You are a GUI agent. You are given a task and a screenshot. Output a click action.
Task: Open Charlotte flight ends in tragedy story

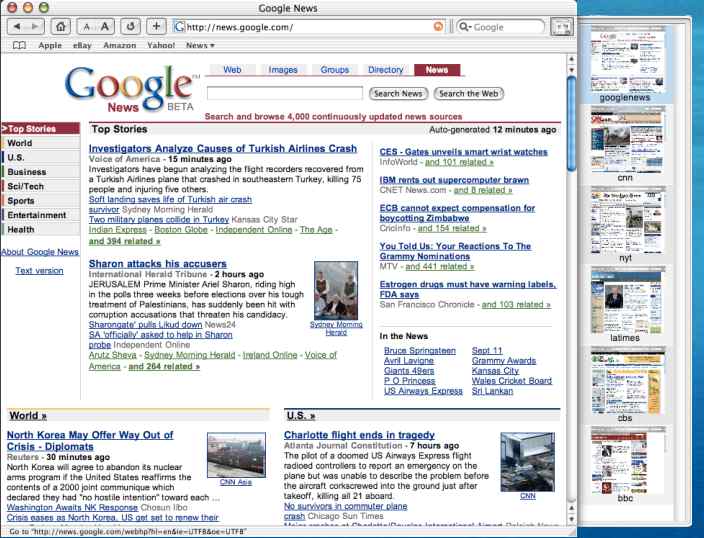(x=359, y=435)
